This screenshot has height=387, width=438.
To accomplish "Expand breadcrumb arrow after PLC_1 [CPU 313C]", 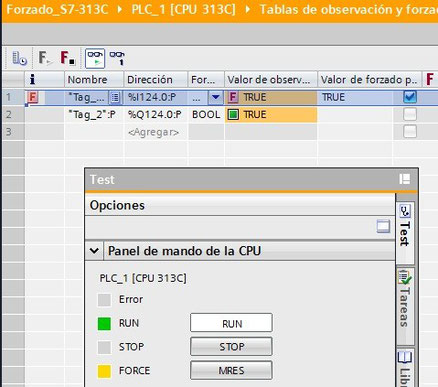I will [x=248, y=9].
